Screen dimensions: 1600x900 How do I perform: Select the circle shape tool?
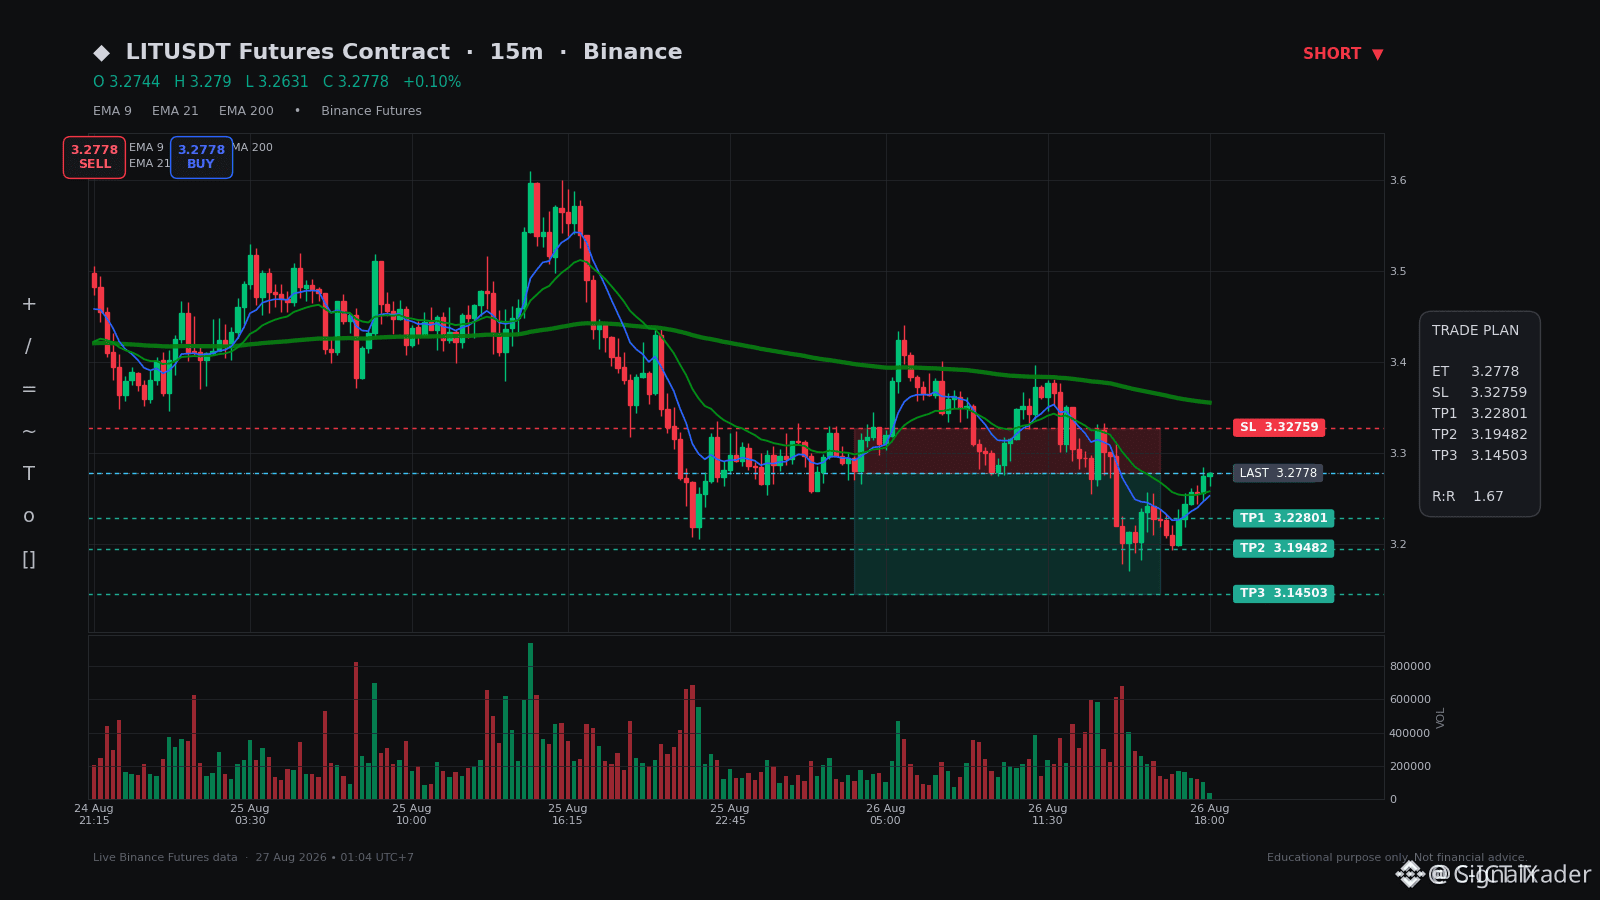(x=29, y=517)
